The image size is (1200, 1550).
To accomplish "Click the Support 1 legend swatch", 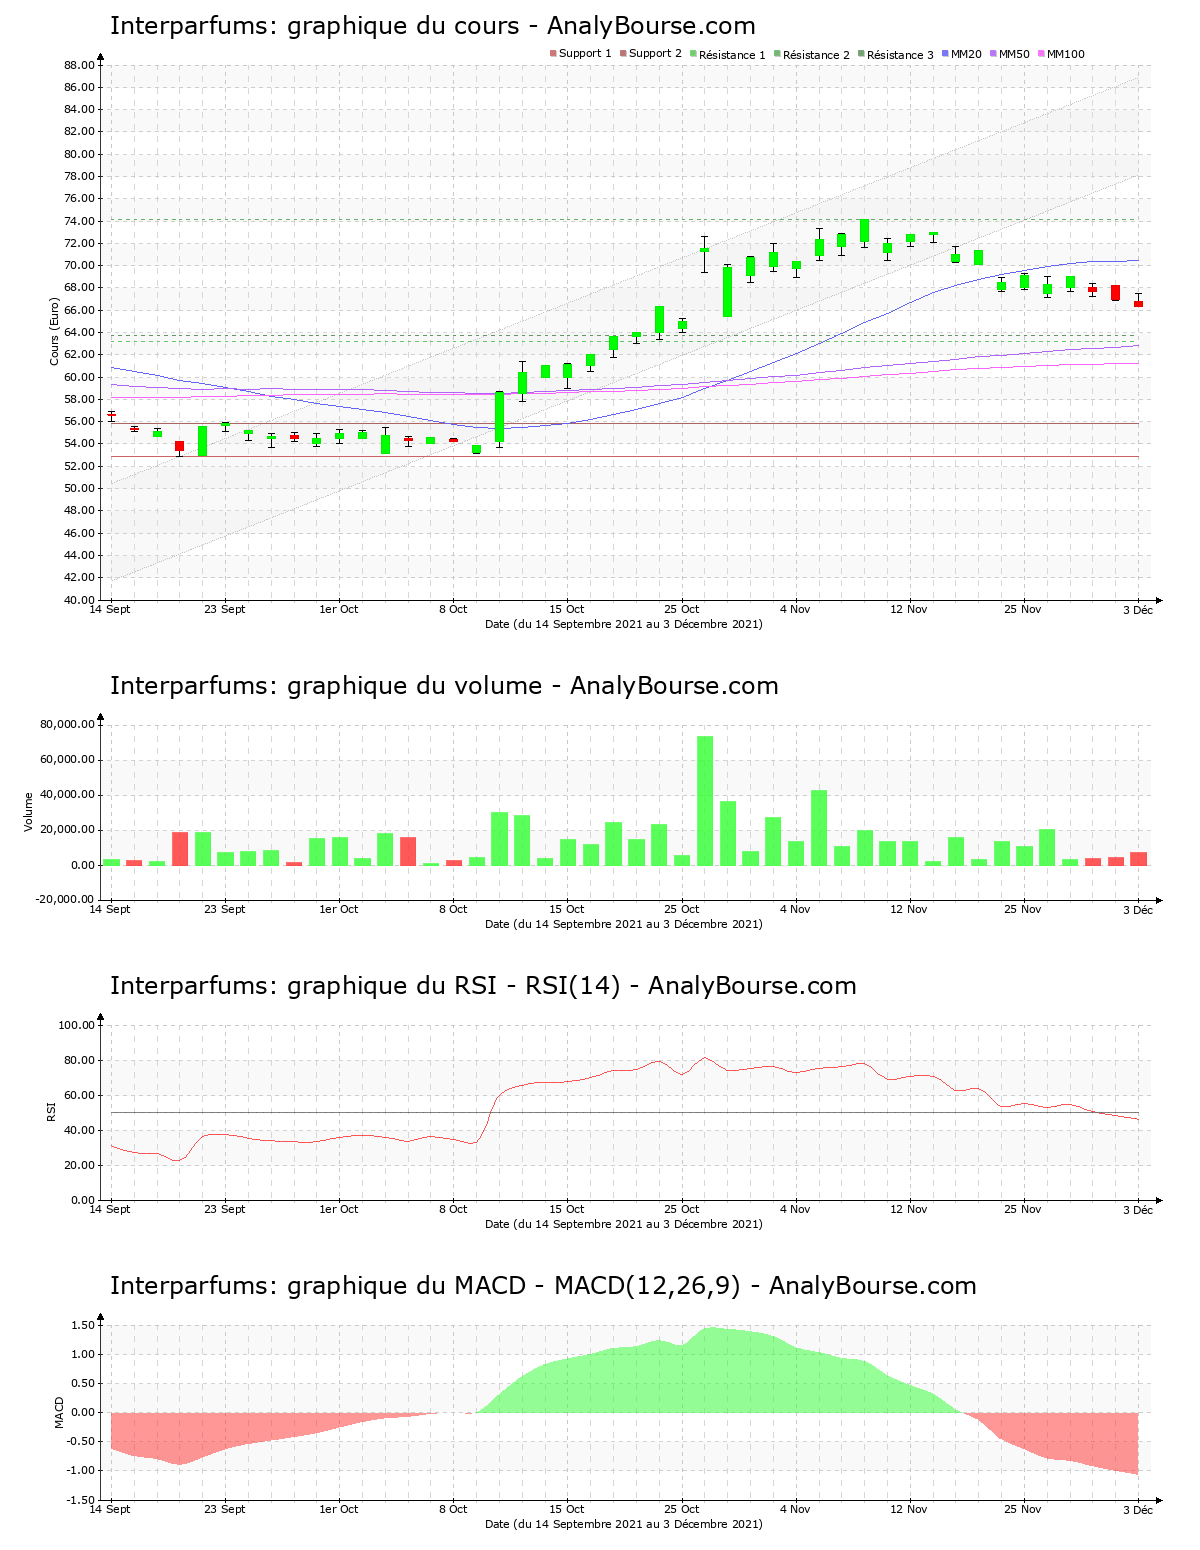I will pos(553,54).
